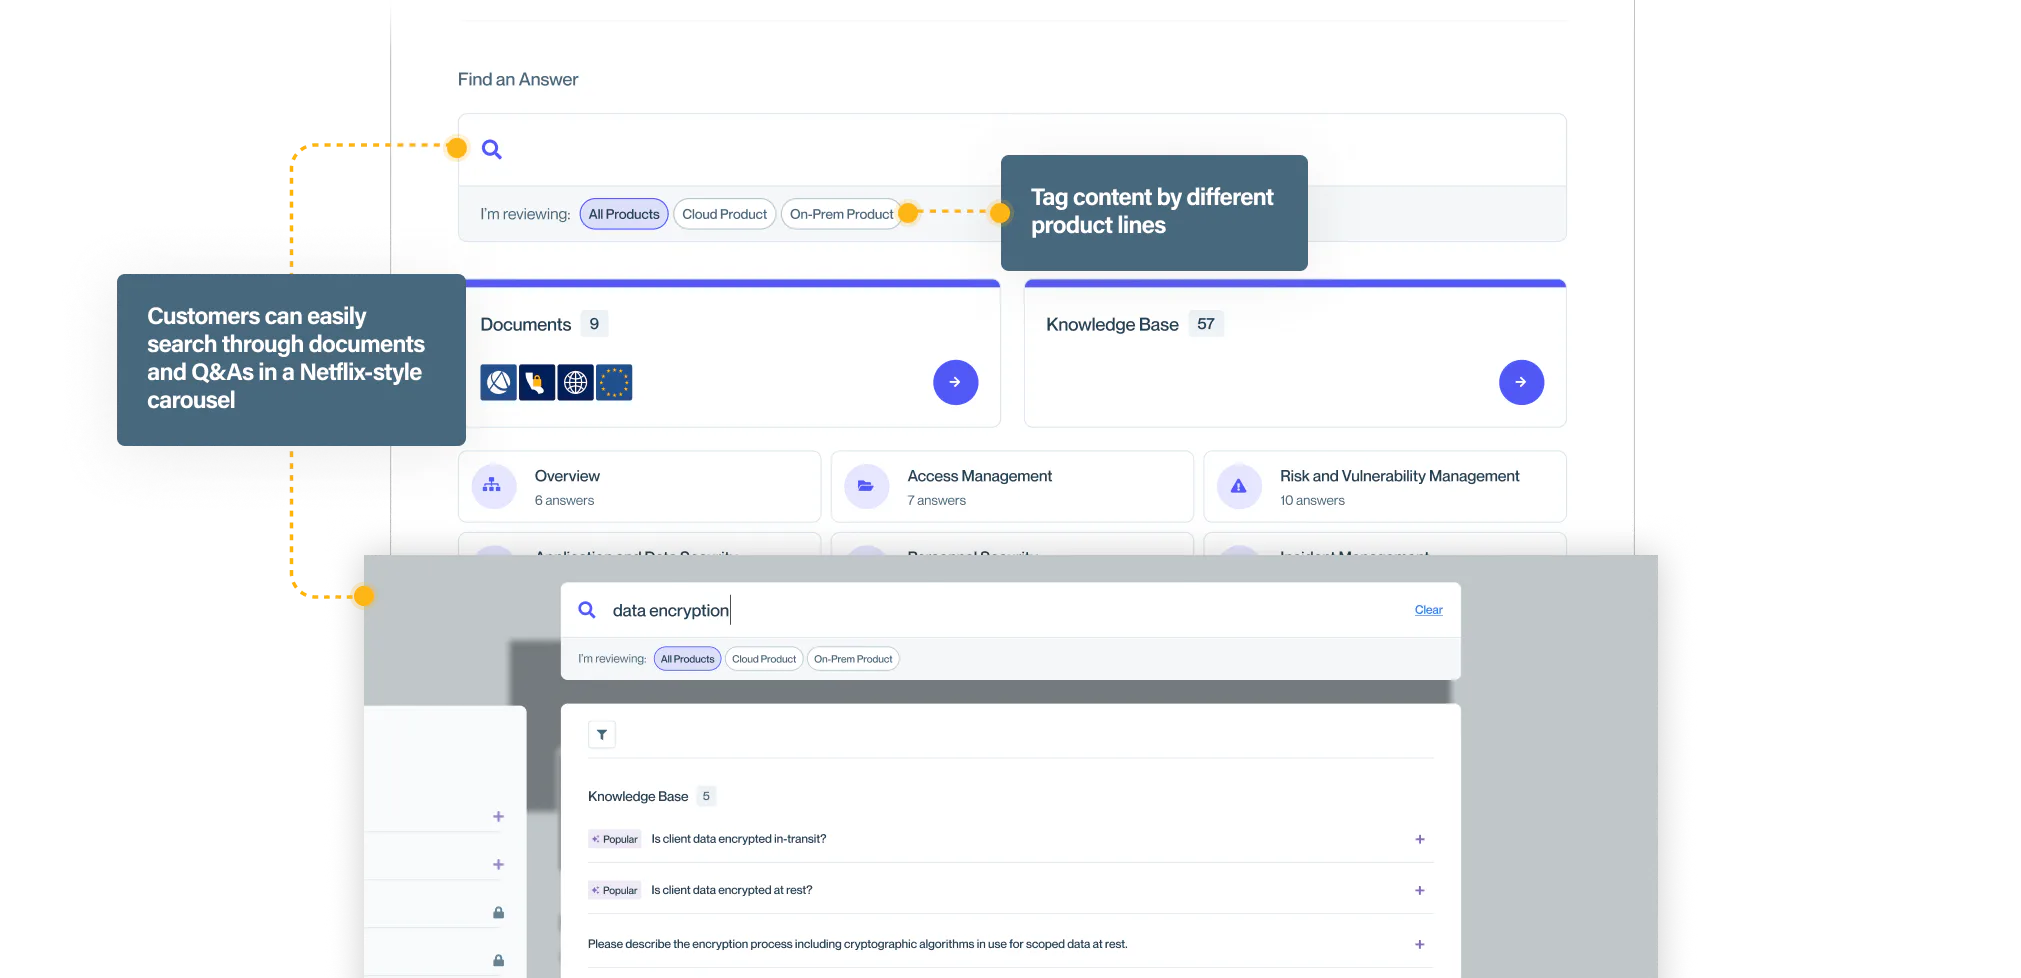This screenshot has width=2021, height=978.
Task: Click the Access Management folder icon
Action: [x=866, y=486]
